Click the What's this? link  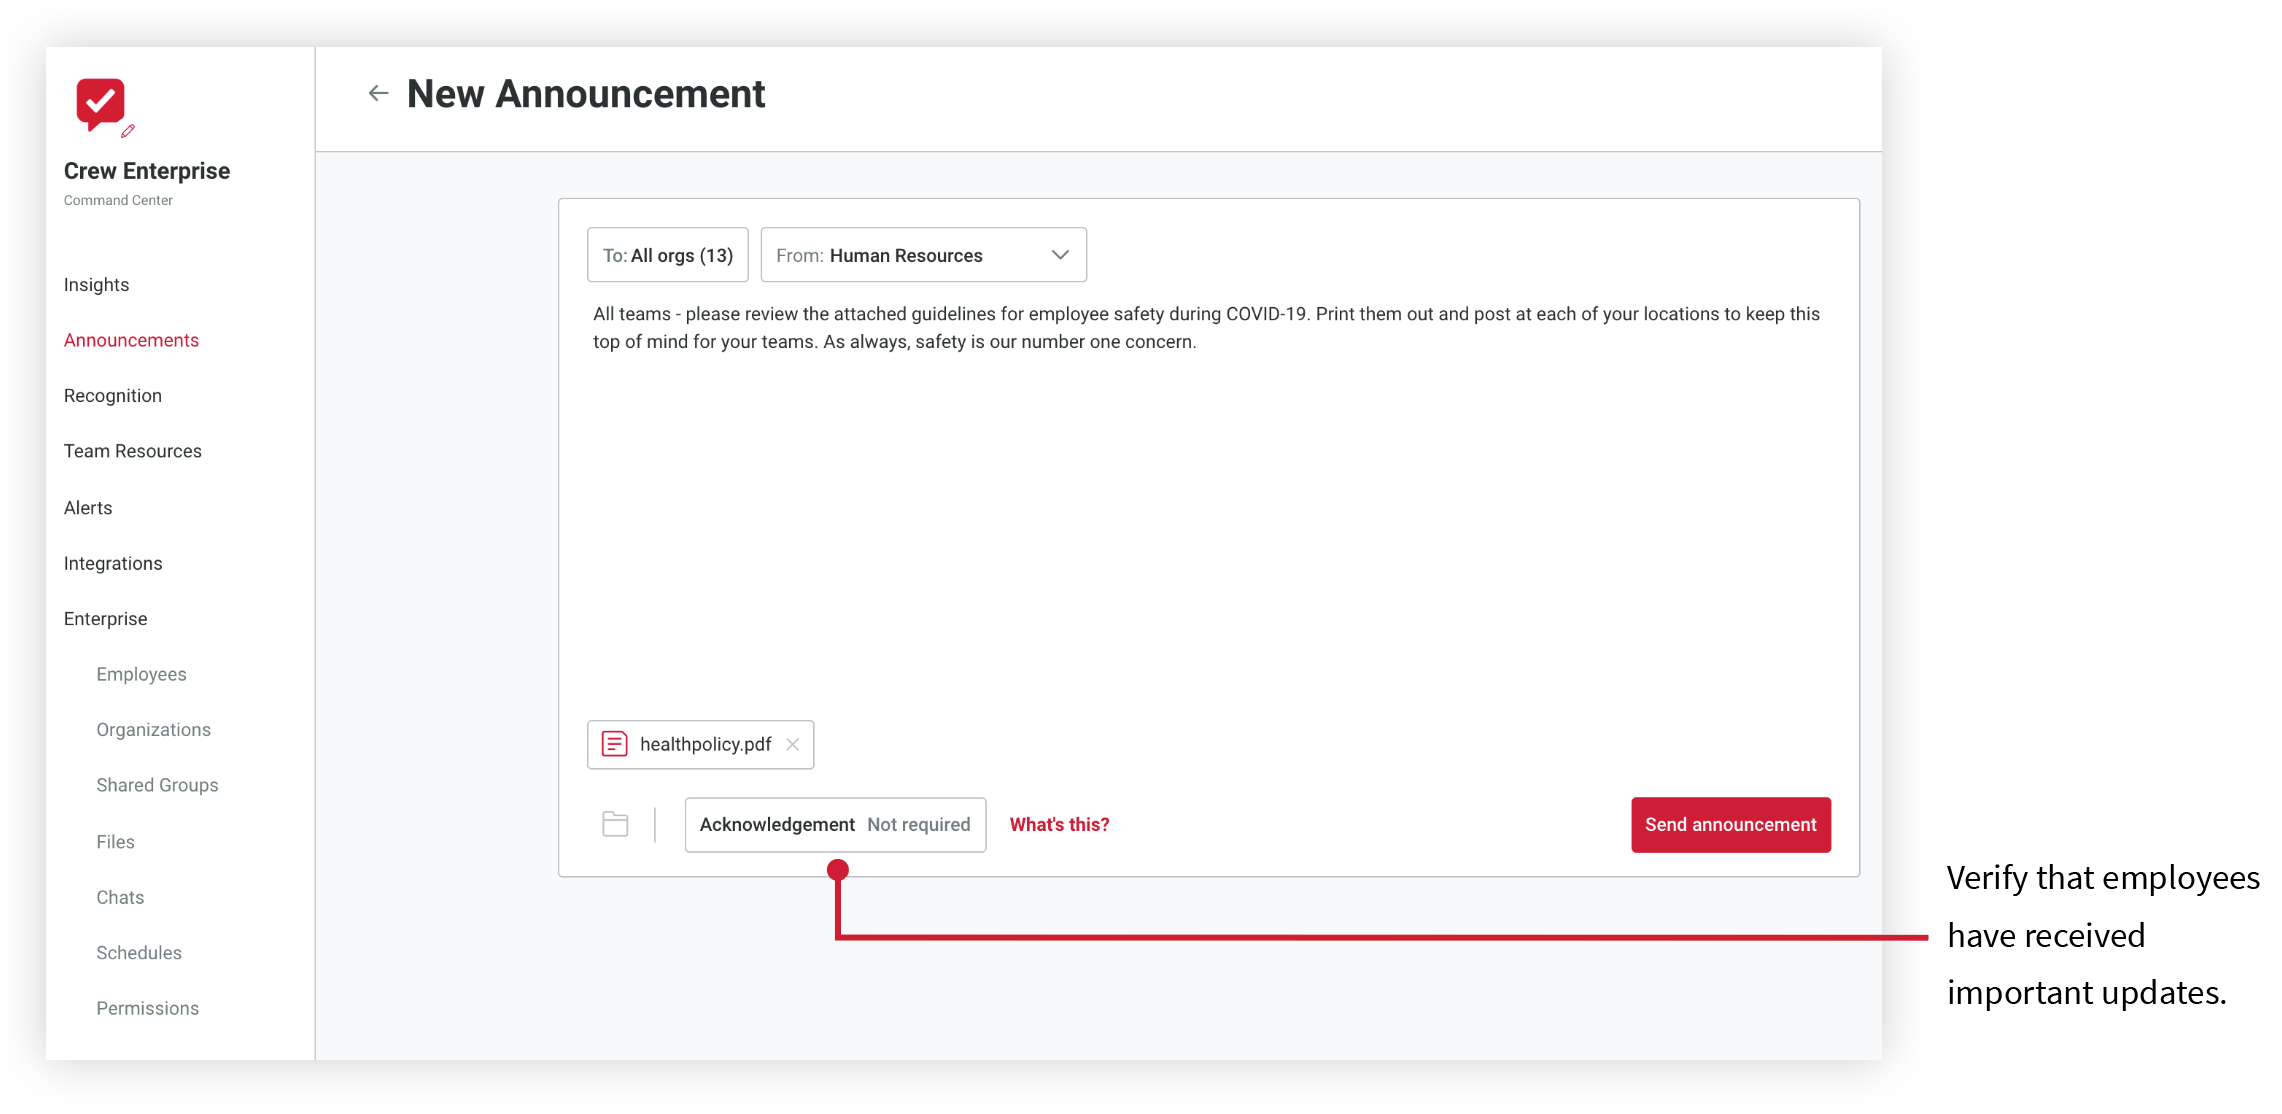pos(1059,824)
